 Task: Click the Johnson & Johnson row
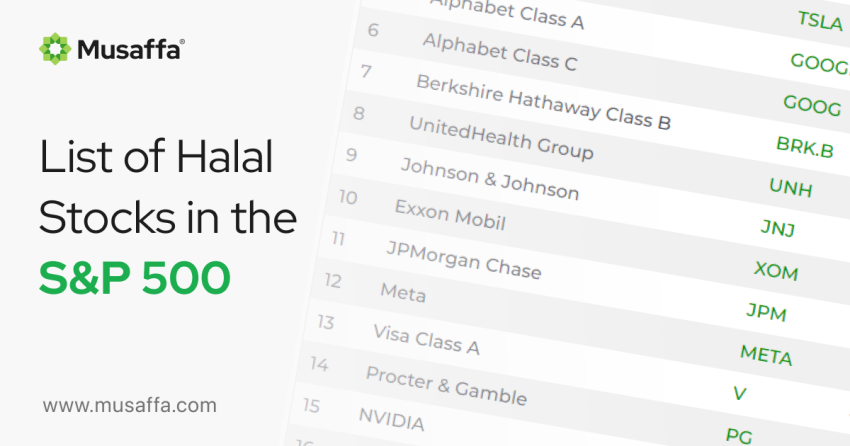click(489, 178)
